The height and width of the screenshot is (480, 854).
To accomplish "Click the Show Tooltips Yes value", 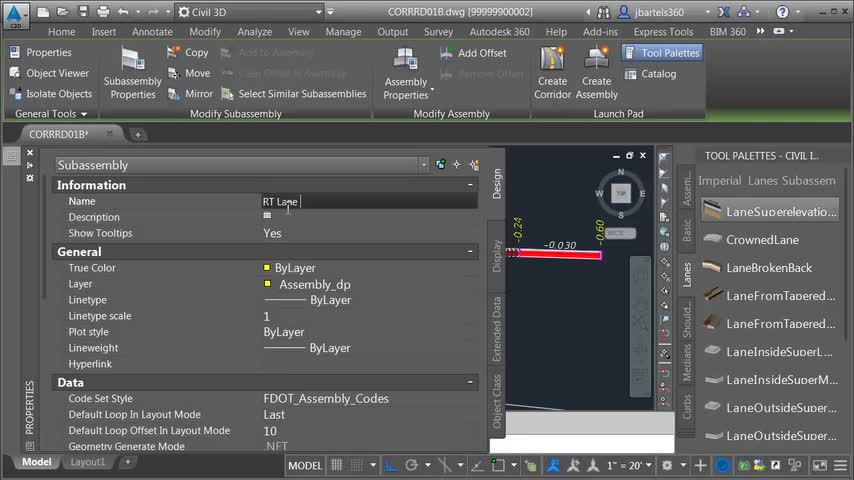I will tap(272, 233).
